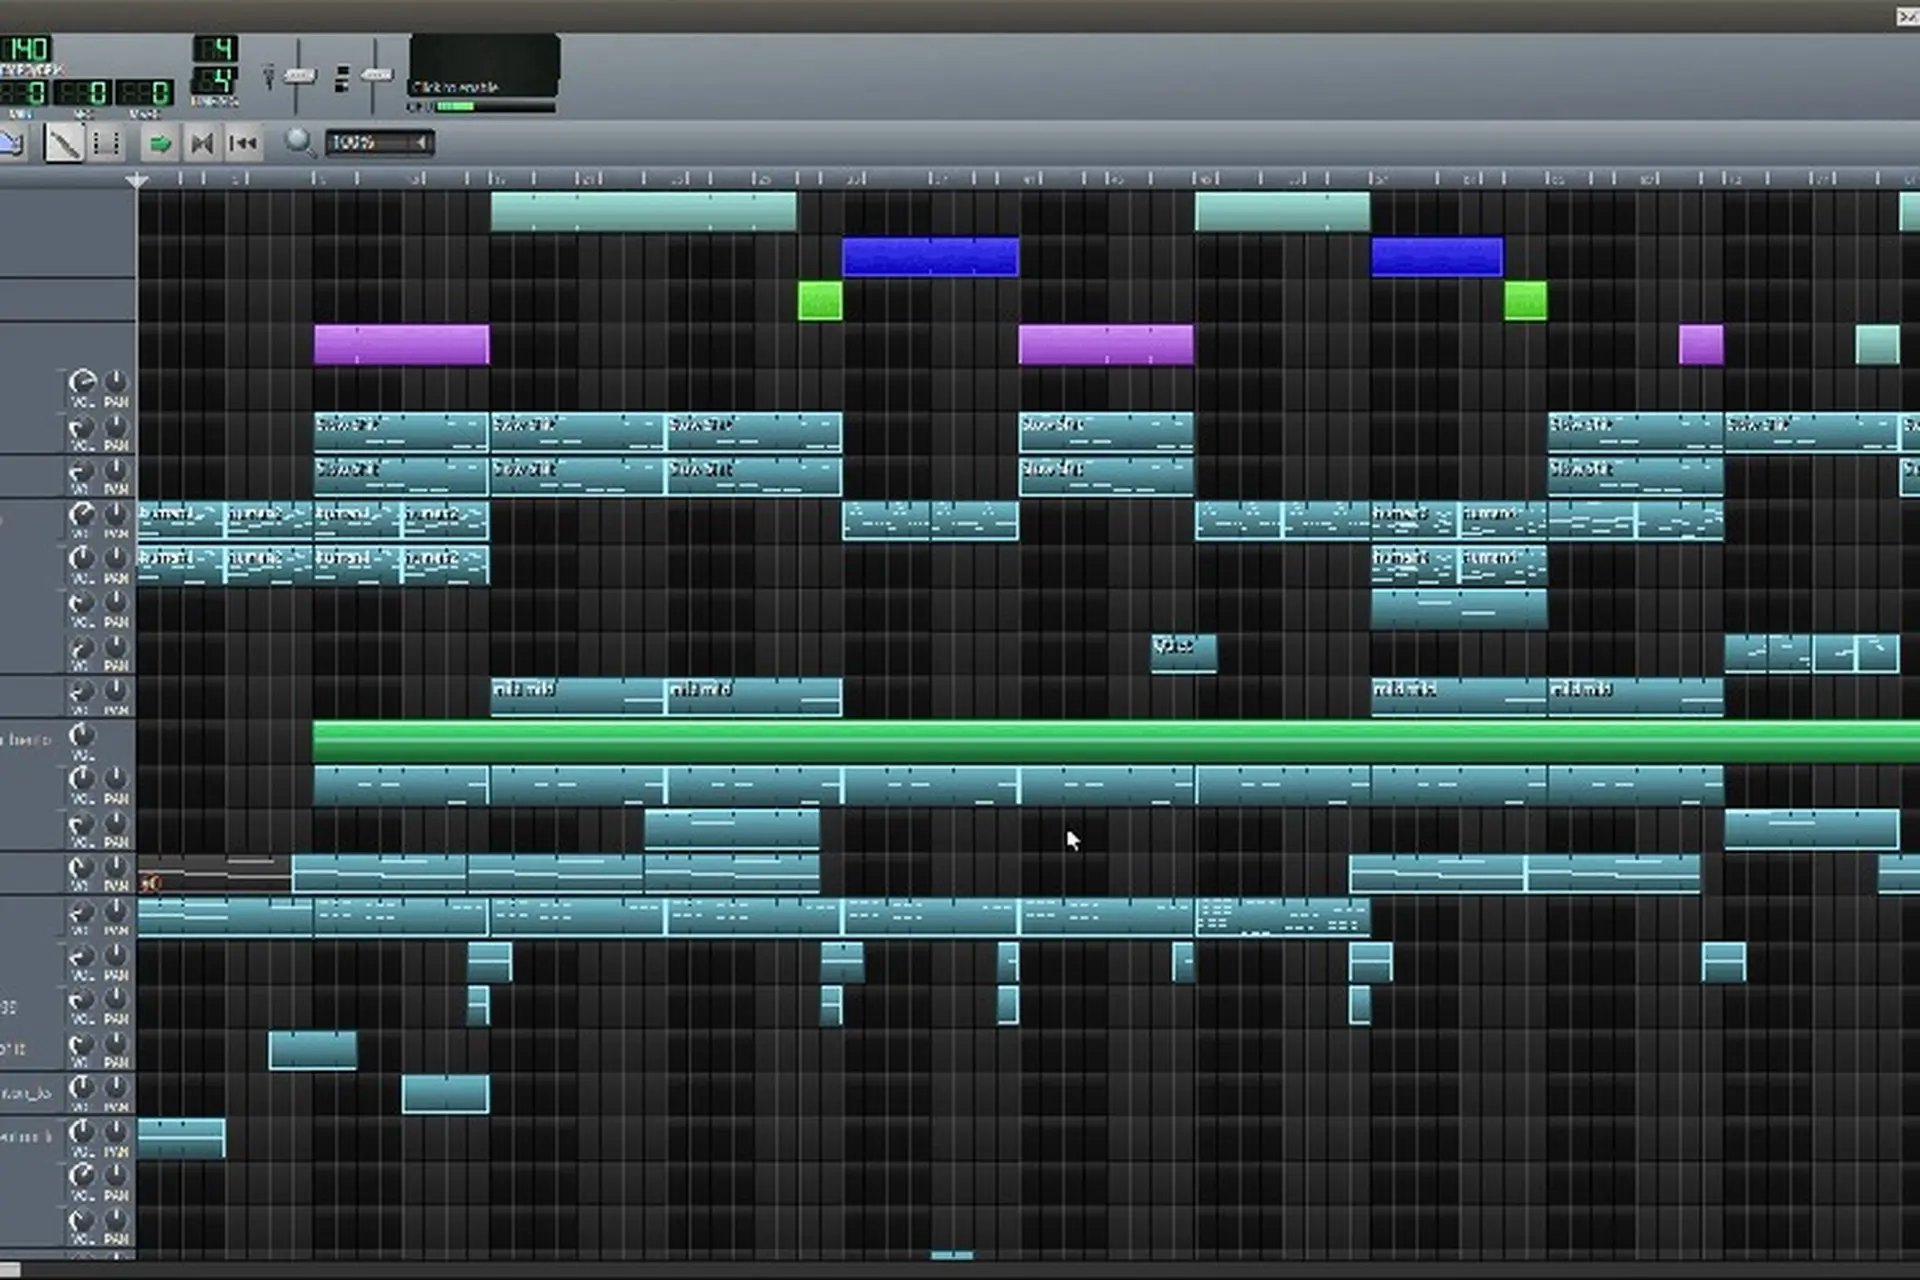This screenshot has height=1280, width=1920.
Task: Close the Song Editor window
Action: click(x=1907, y=16)
